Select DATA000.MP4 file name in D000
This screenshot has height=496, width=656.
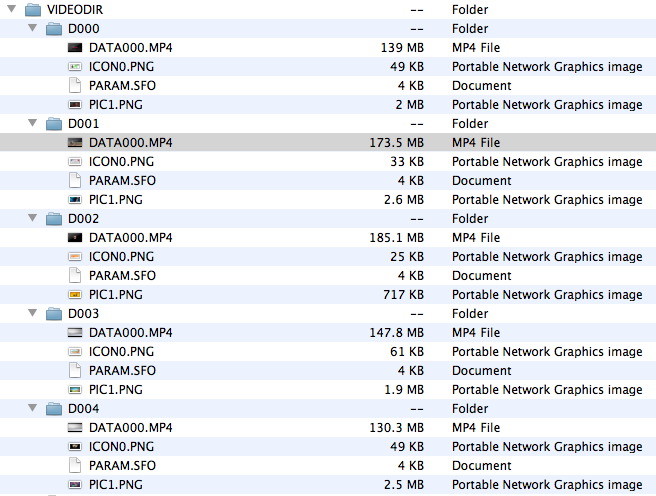(x=131, y=48)
